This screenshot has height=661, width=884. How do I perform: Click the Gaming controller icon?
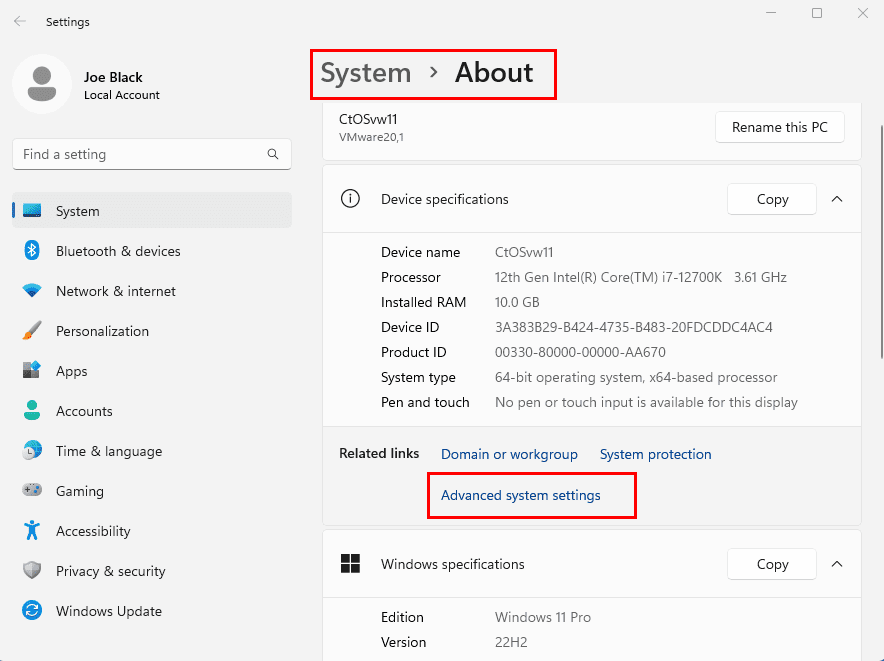[32, 490]
